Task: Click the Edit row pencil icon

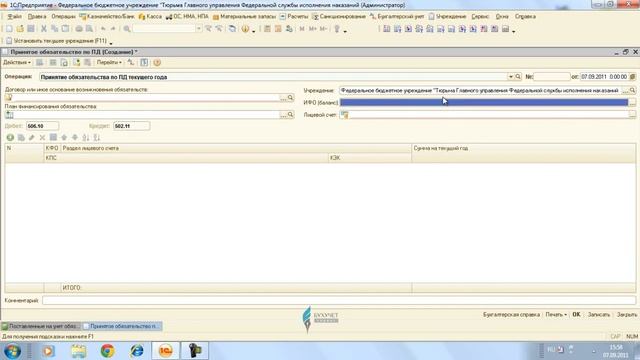Action: click(31, 138)
